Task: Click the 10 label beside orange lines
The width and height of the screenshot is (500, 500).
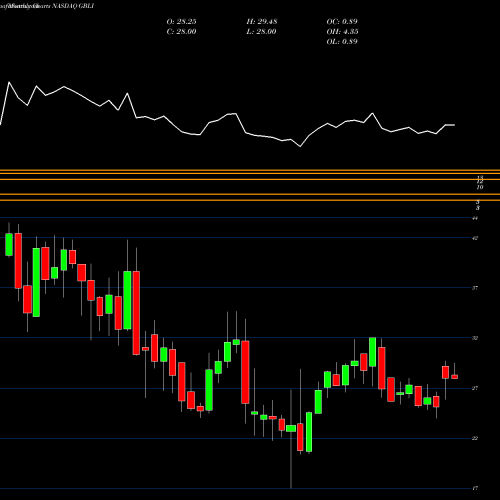Action: click(480, 187)
